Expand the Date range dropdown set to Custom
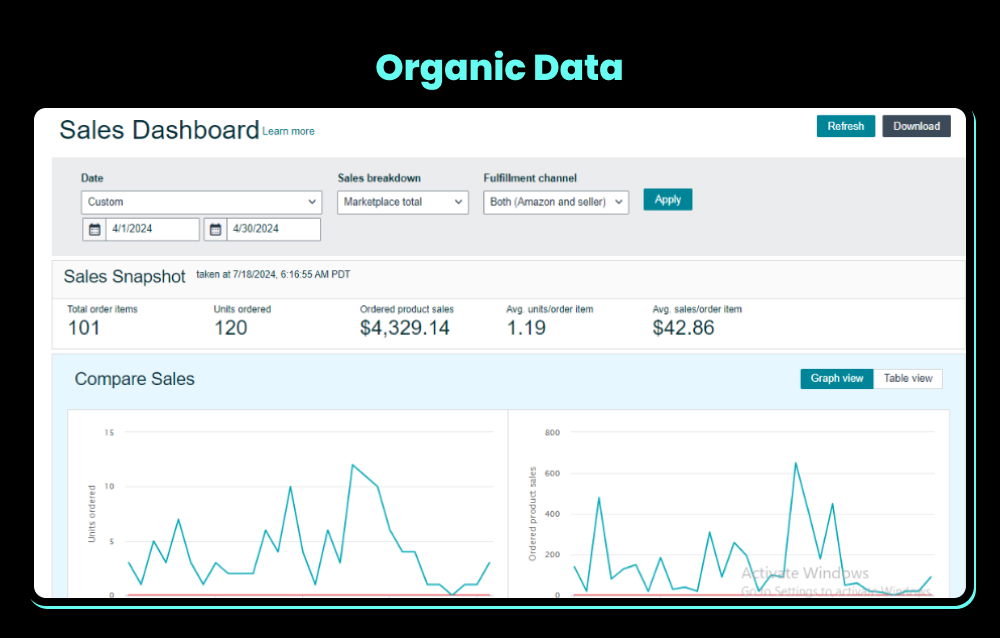This screenshot has width=1000, height=638. pos(201,202)
